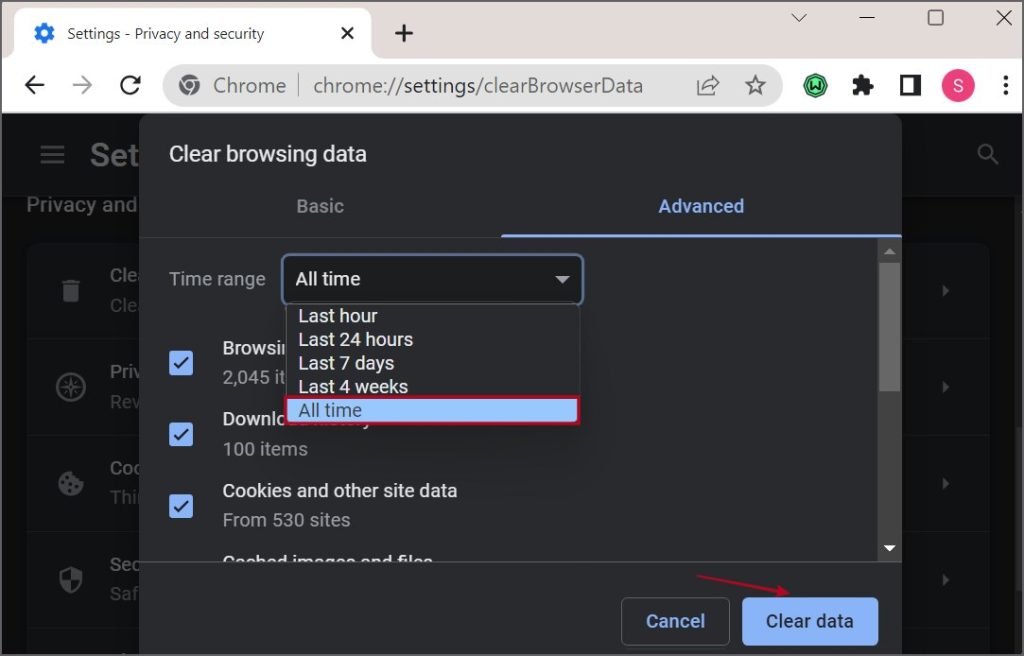This screenshot has width=1024, height=656.
Task: Uncheck Cookies and other site data
Action: click(x=181, y=506)
